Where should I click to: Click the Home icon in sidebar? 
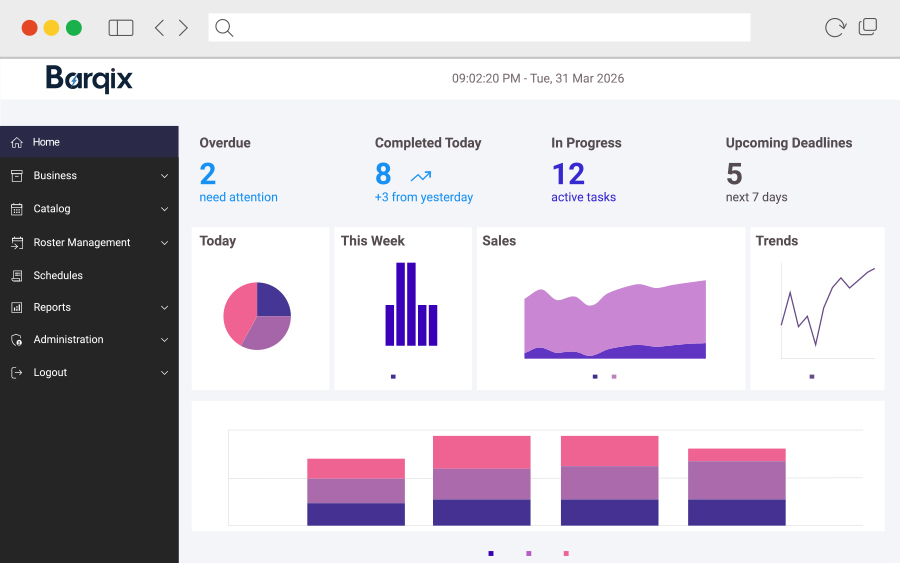pos(16,142)
